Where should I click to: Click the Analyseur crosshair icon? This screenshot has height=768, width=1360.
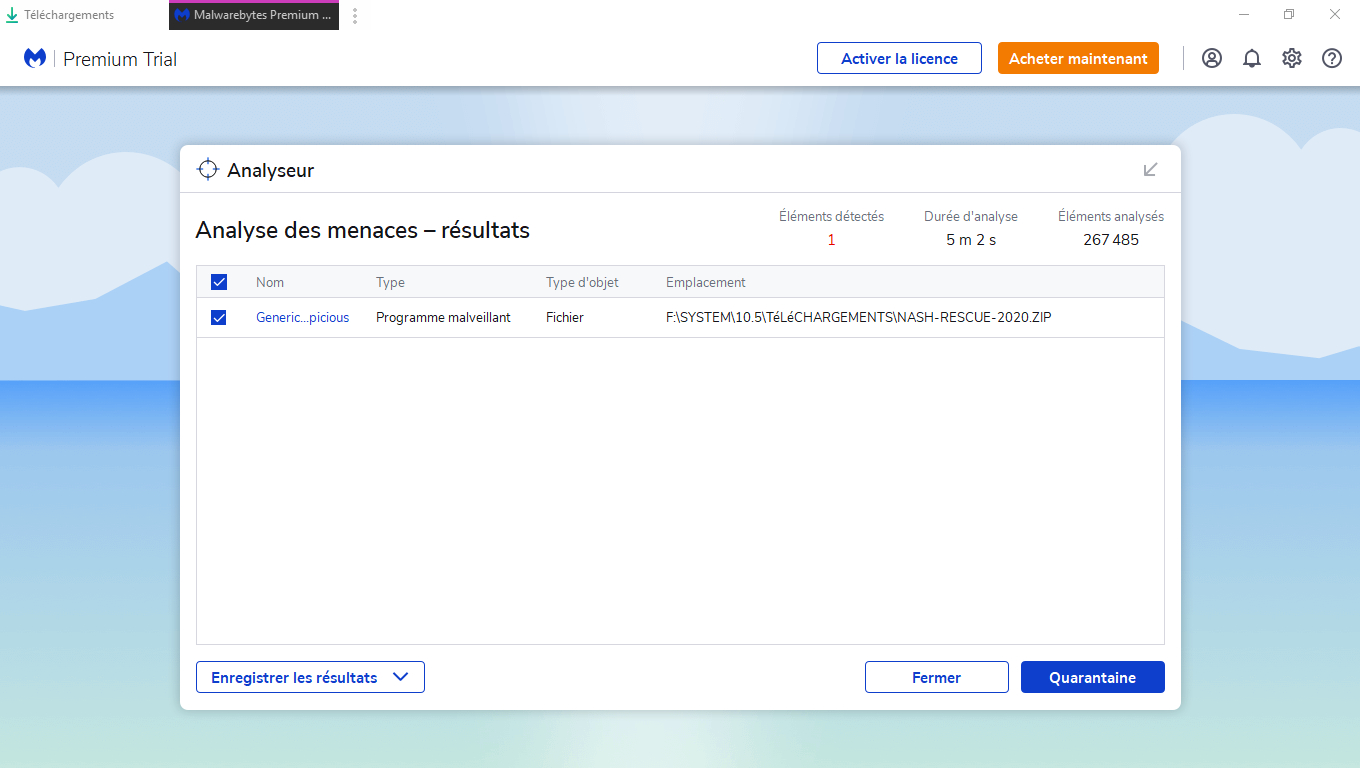point(208,169)
